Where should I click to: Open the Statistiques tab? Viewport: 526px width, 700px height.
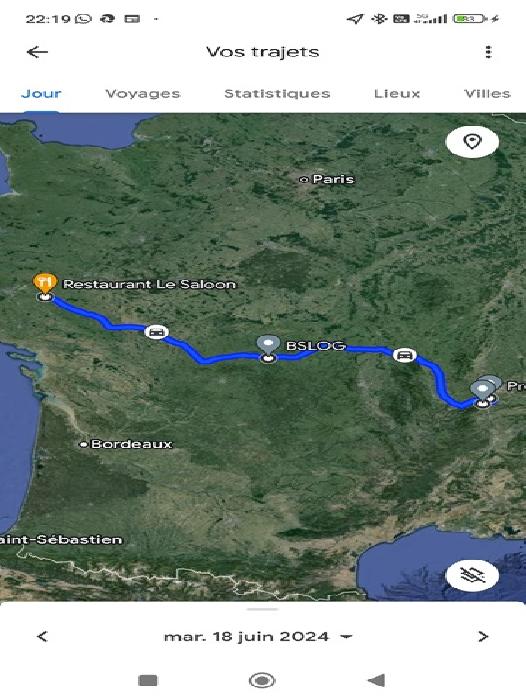[x=277, y=94]
